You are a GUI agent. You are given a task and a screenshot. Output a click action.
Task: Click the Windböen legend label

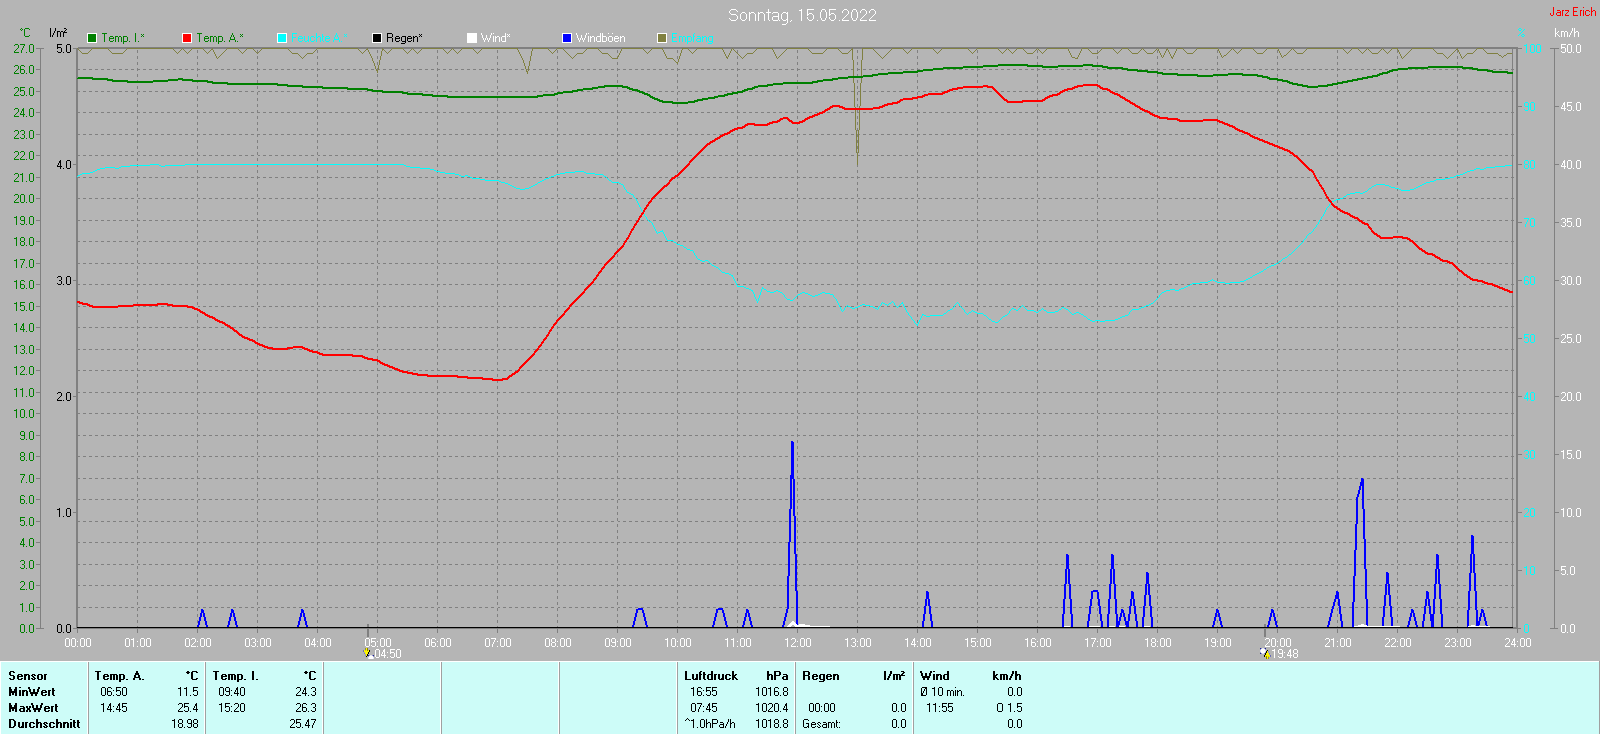600,38
